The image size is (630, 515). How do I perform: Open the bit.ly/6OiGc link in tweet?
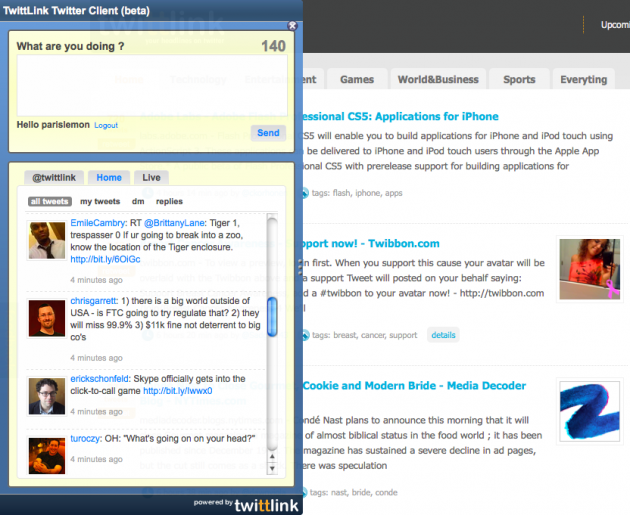click(105, 259)
